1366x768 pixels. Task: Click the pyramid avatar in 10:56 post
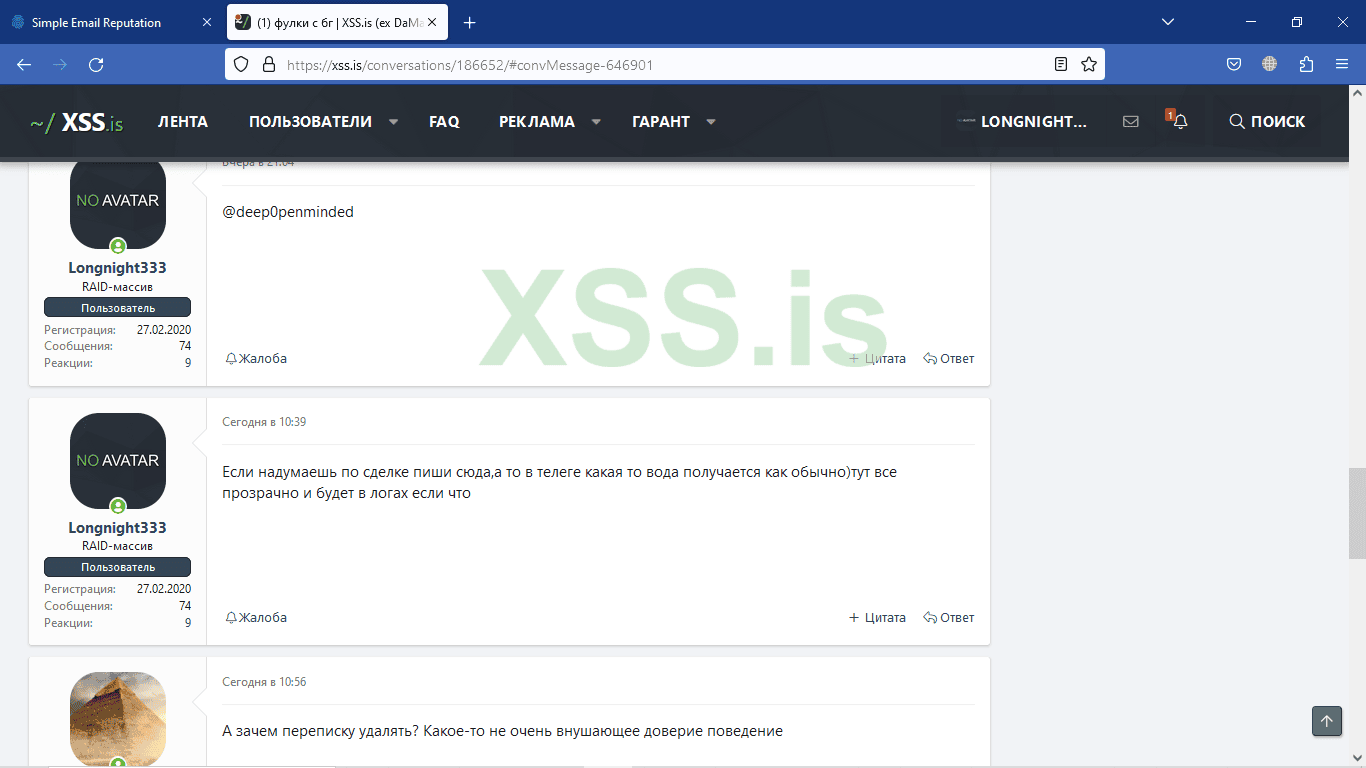(118, 719)
